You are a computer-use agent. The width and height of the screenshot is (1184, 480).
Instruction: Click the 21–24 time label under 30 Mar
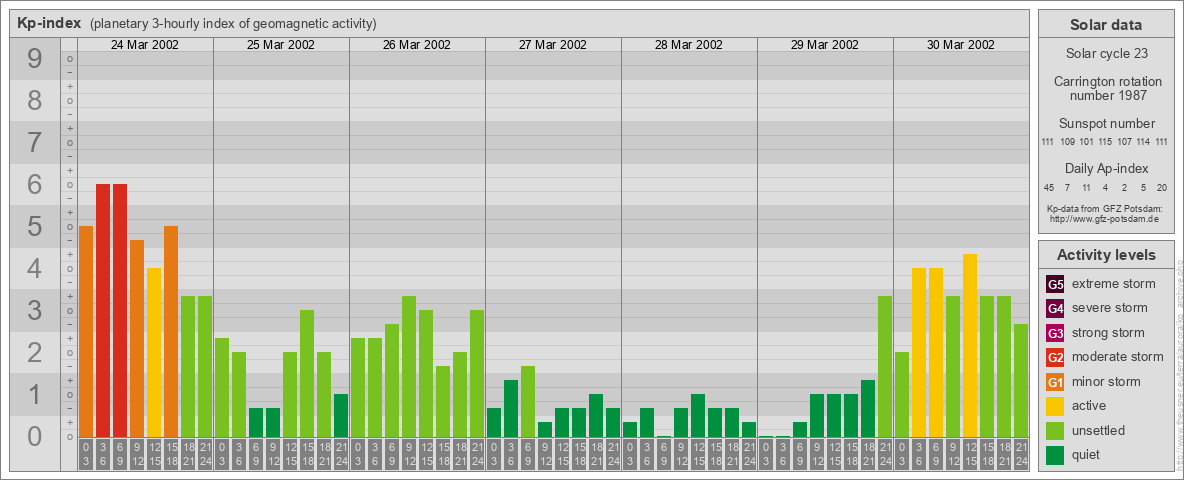1021,454
